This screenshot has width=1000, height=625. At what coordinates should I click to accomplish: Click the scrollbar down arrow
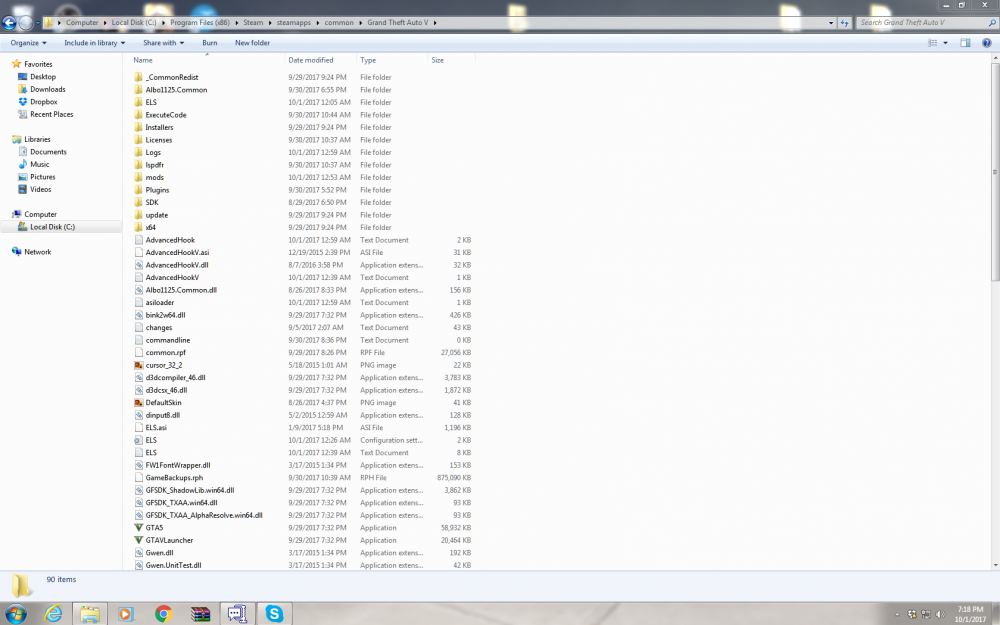995,564
